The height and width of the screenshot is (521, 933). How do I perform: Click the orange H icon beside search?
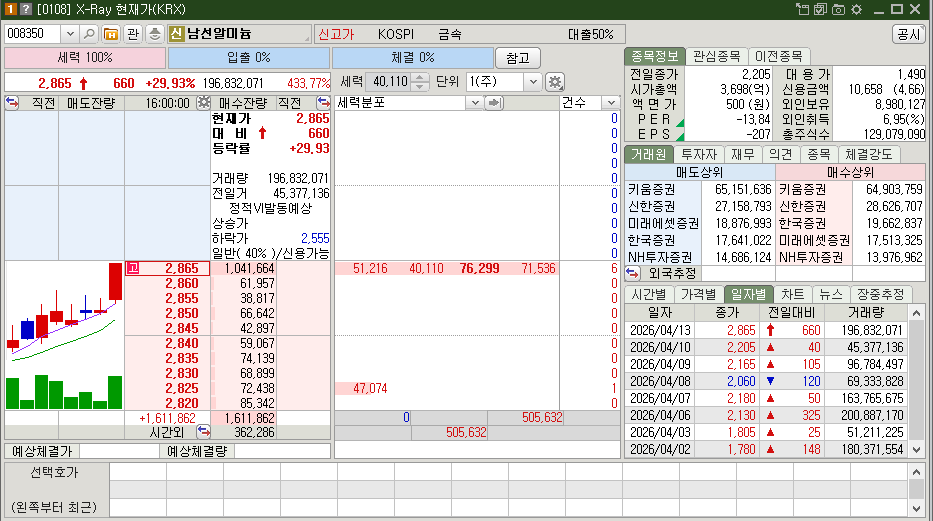111,33
